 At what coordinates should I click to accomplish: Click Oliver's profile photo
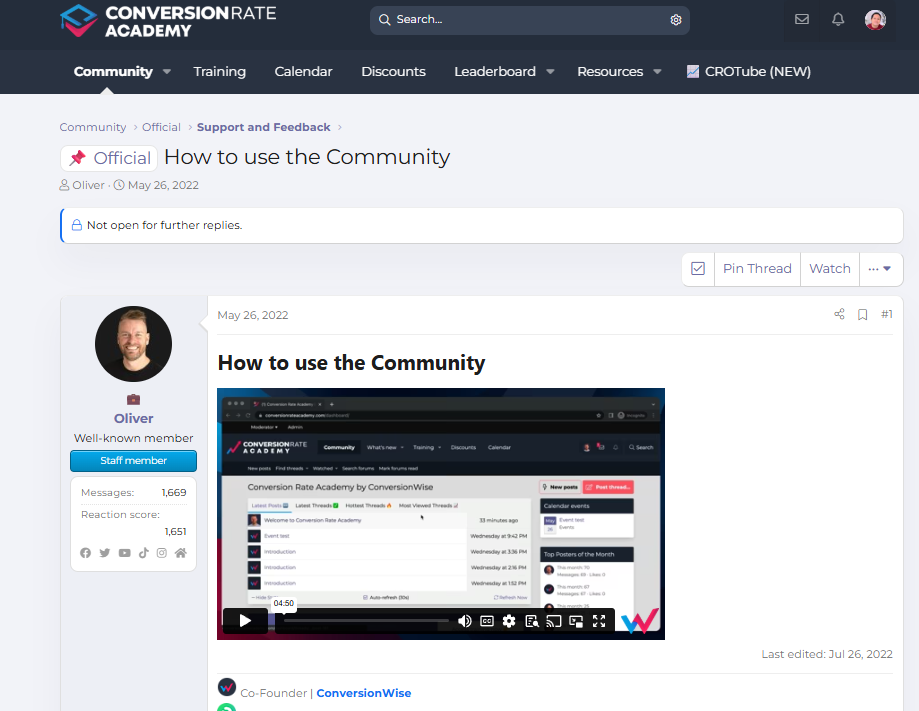click(134, 344)
